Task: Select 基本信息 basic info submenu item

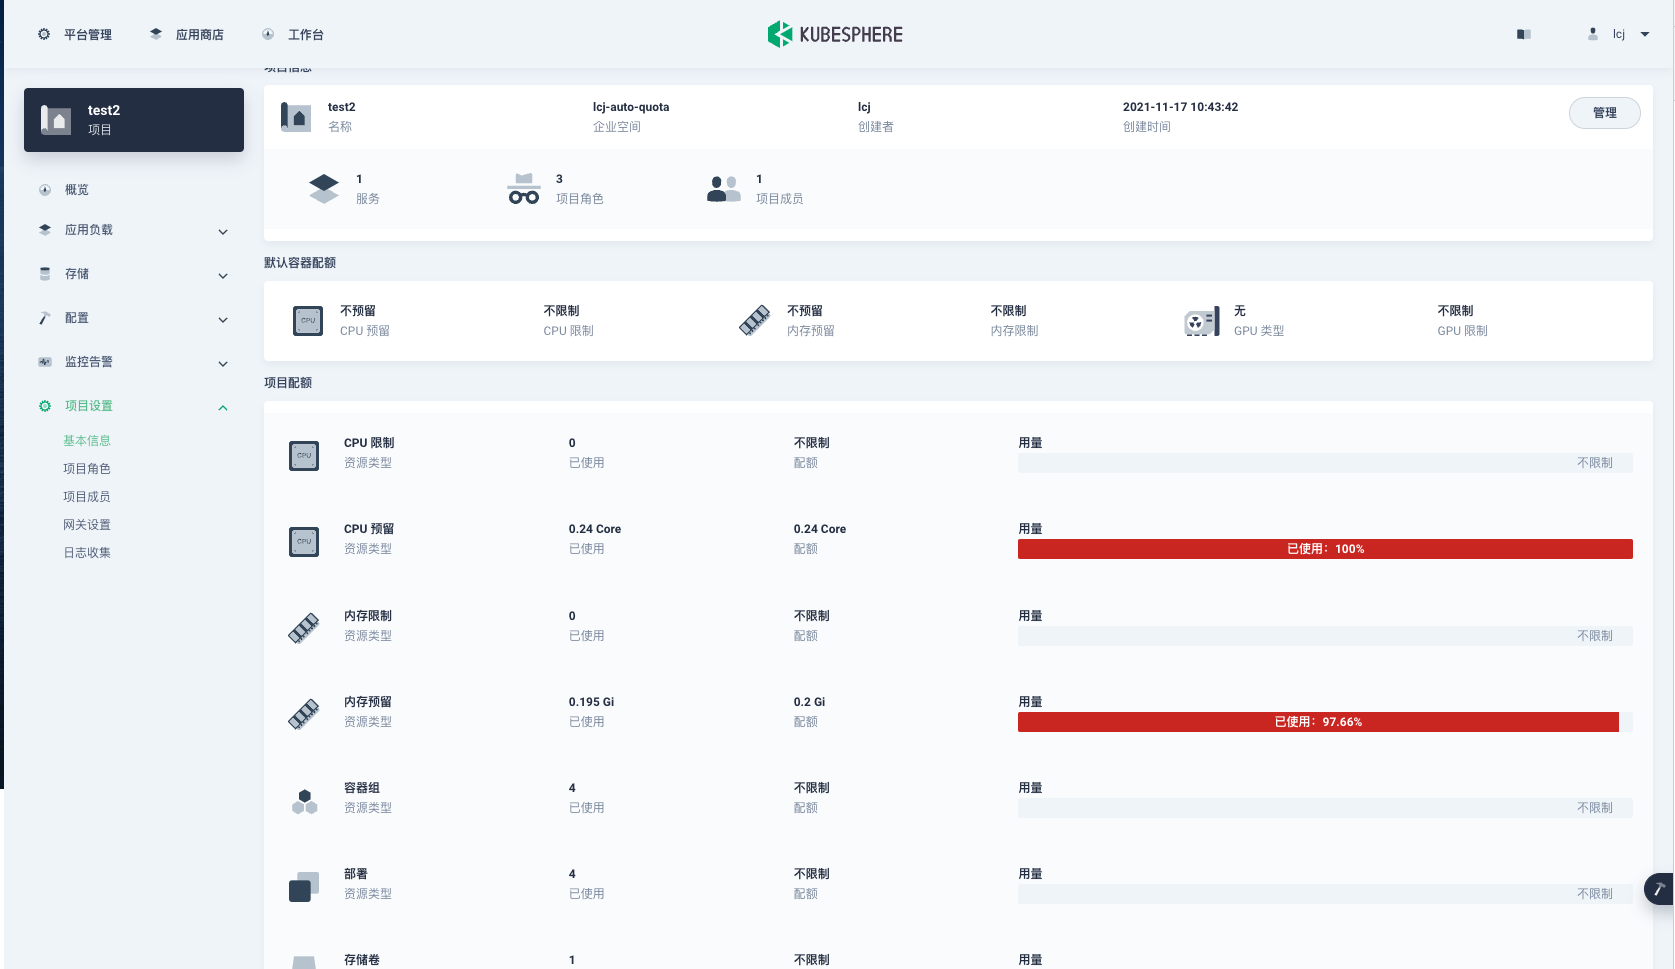Action: coord(87,441)
